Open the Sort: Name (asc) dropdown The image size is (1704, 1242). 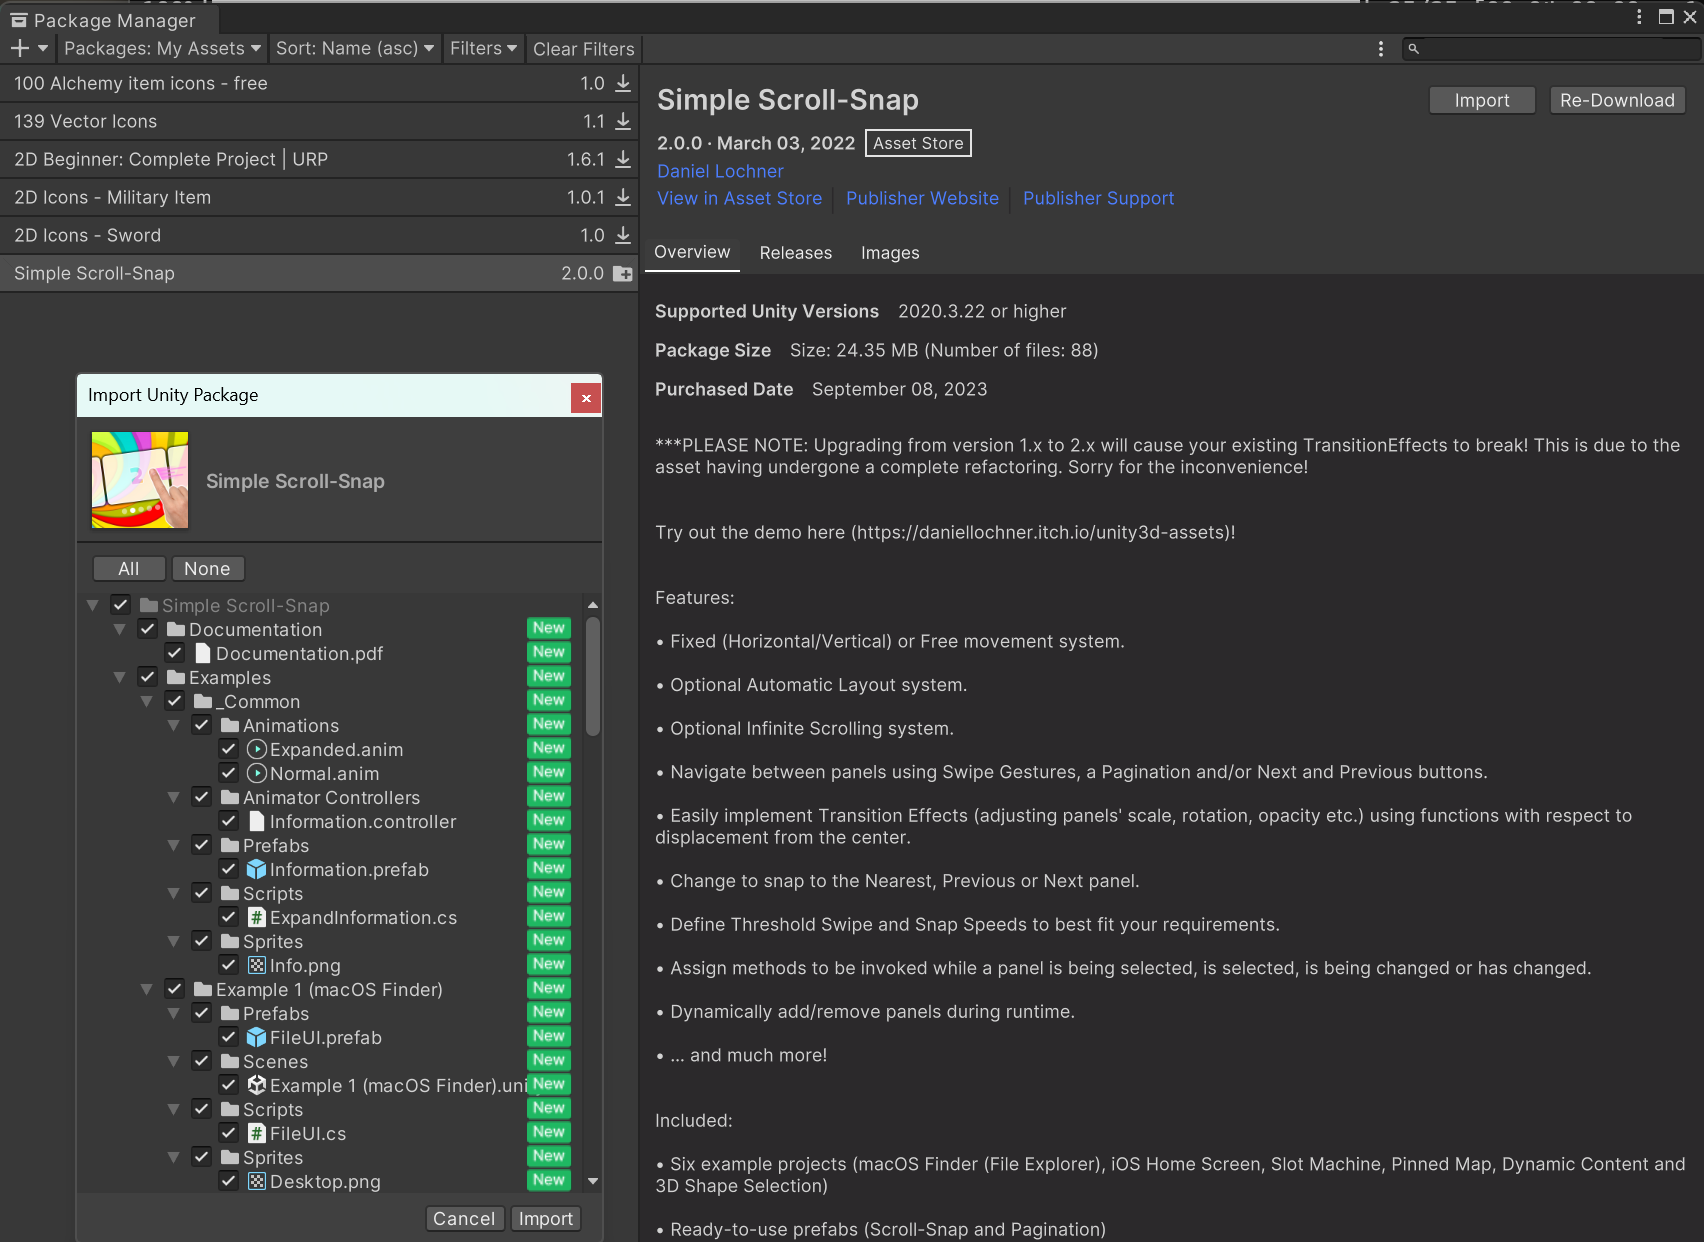tap(355, 48)
